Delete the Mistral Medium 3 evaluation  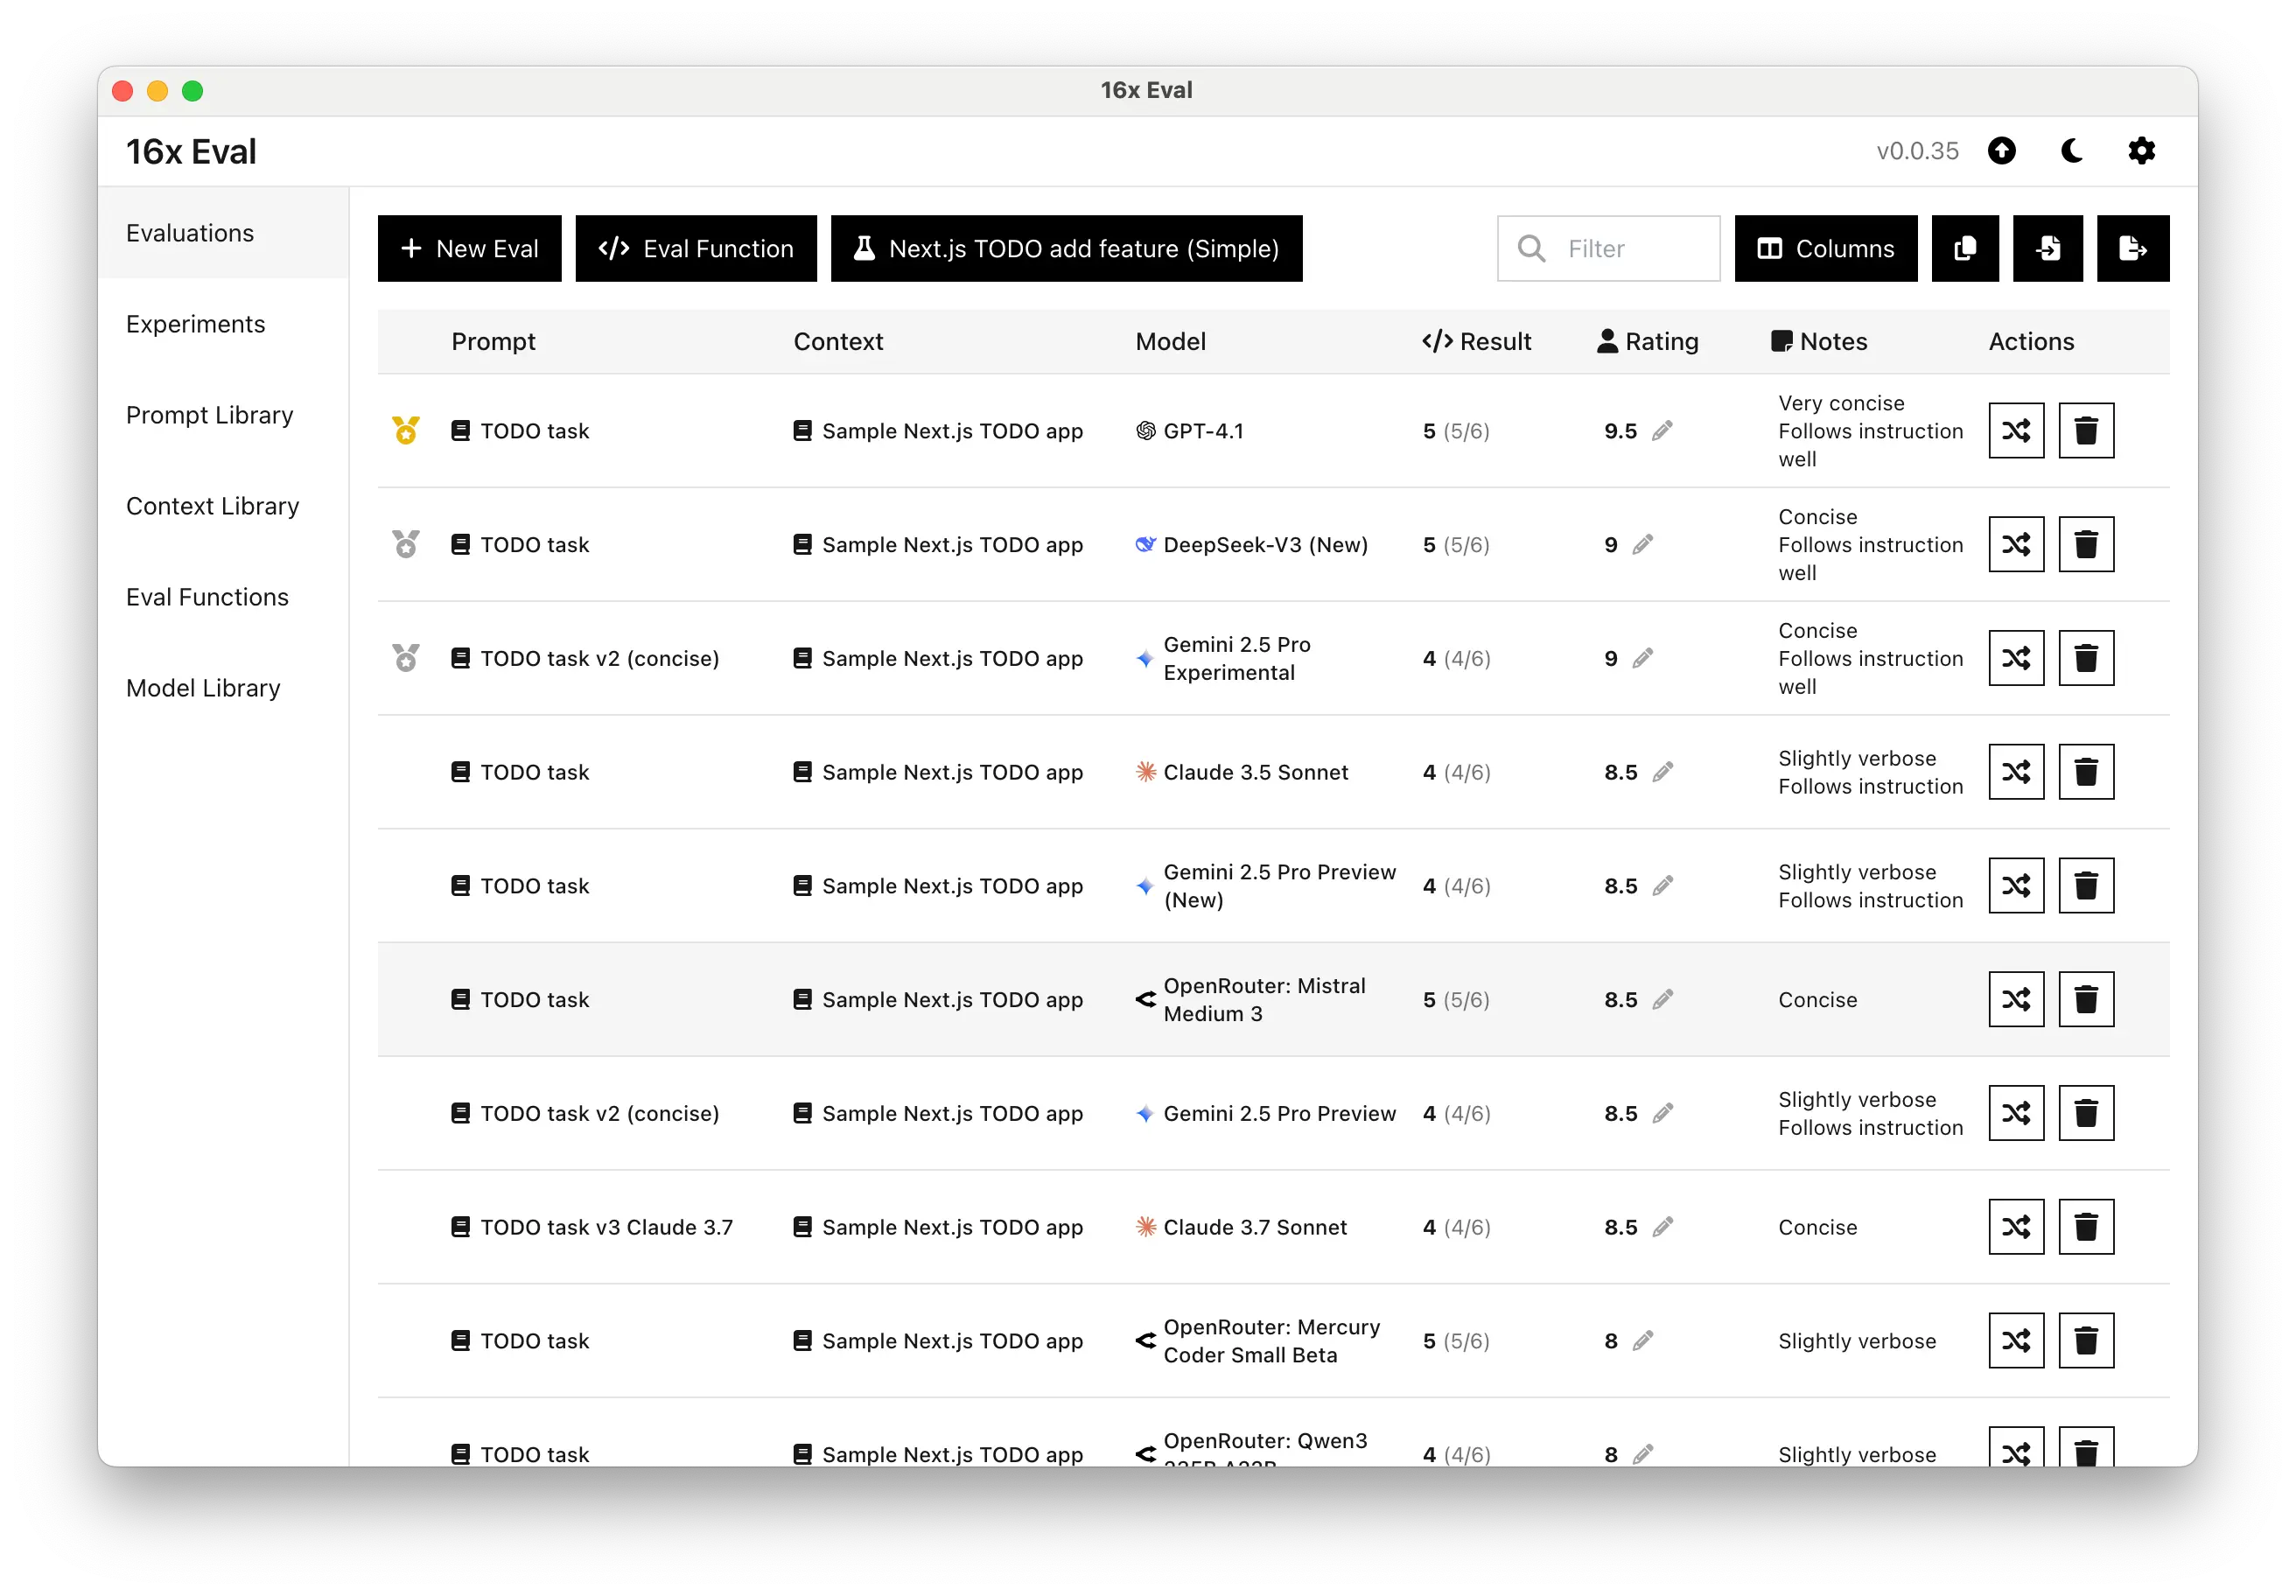point(2086,1000)
